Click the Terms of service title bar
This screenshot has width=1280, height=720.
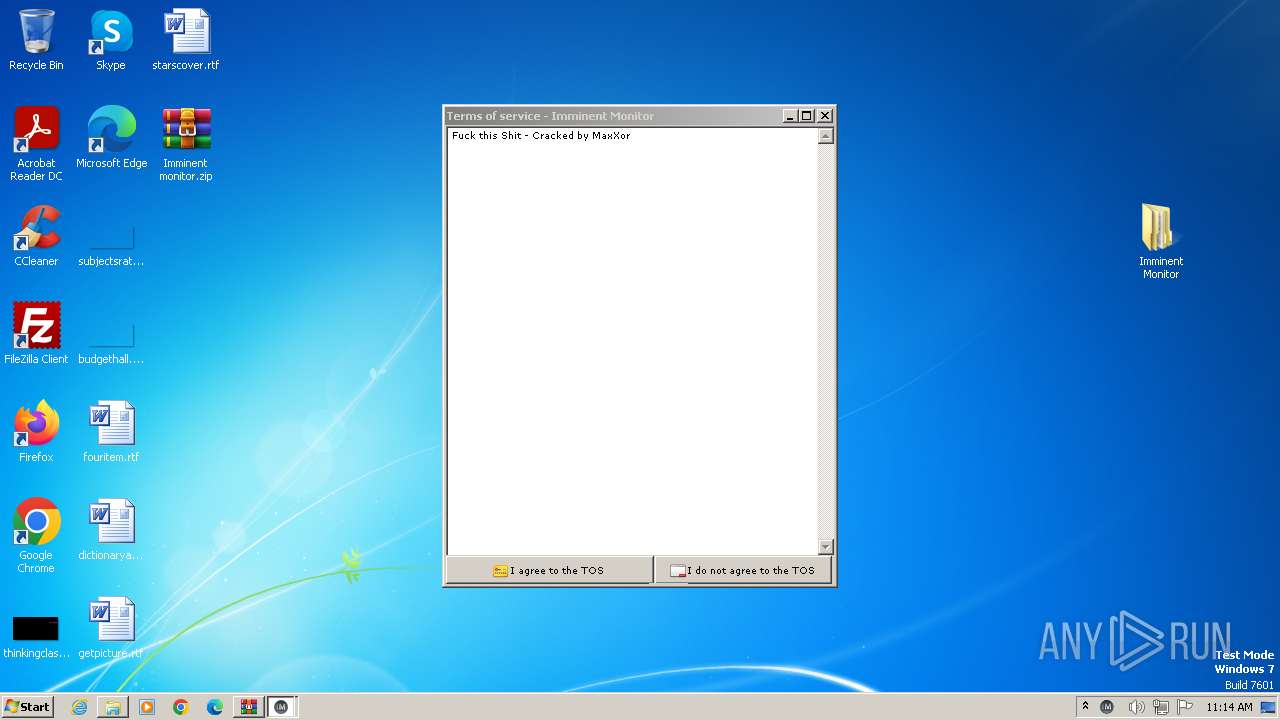click(612, 116)
